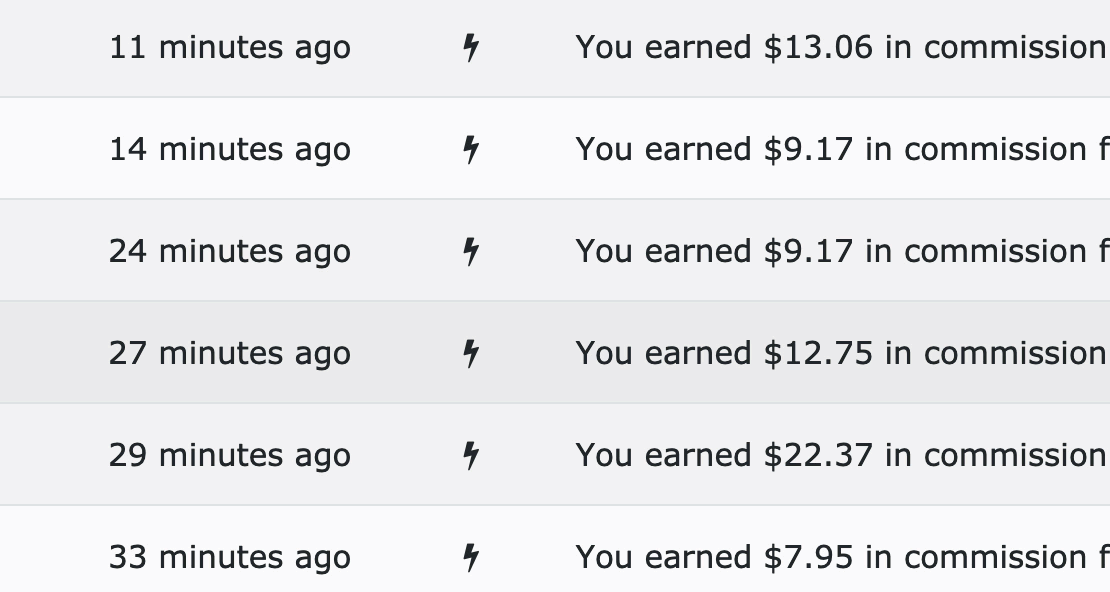Click the lightning bolt icon beside the $22.37 commission
This screenshot has width=1110, height=592.
[471, 456]
